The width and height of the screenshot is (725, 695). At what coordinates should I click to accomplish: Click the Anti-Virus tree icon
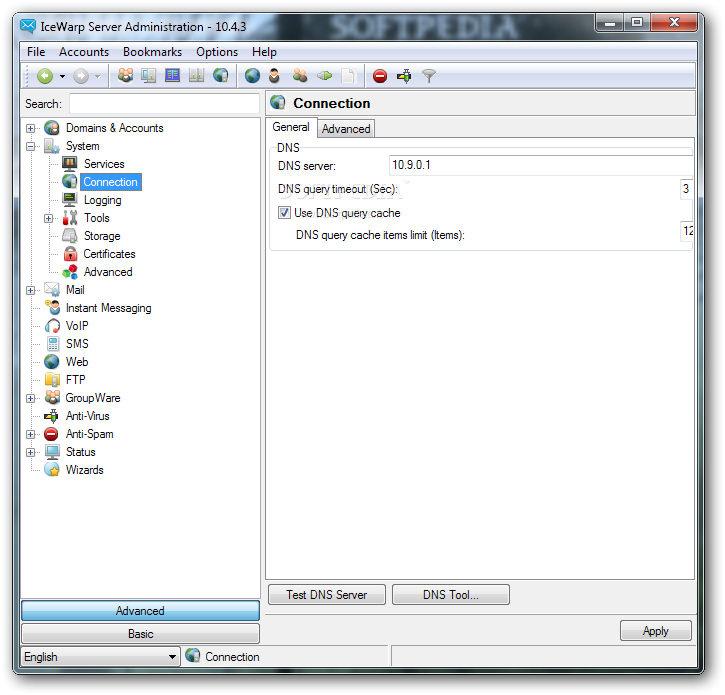[x=52, y=416]
